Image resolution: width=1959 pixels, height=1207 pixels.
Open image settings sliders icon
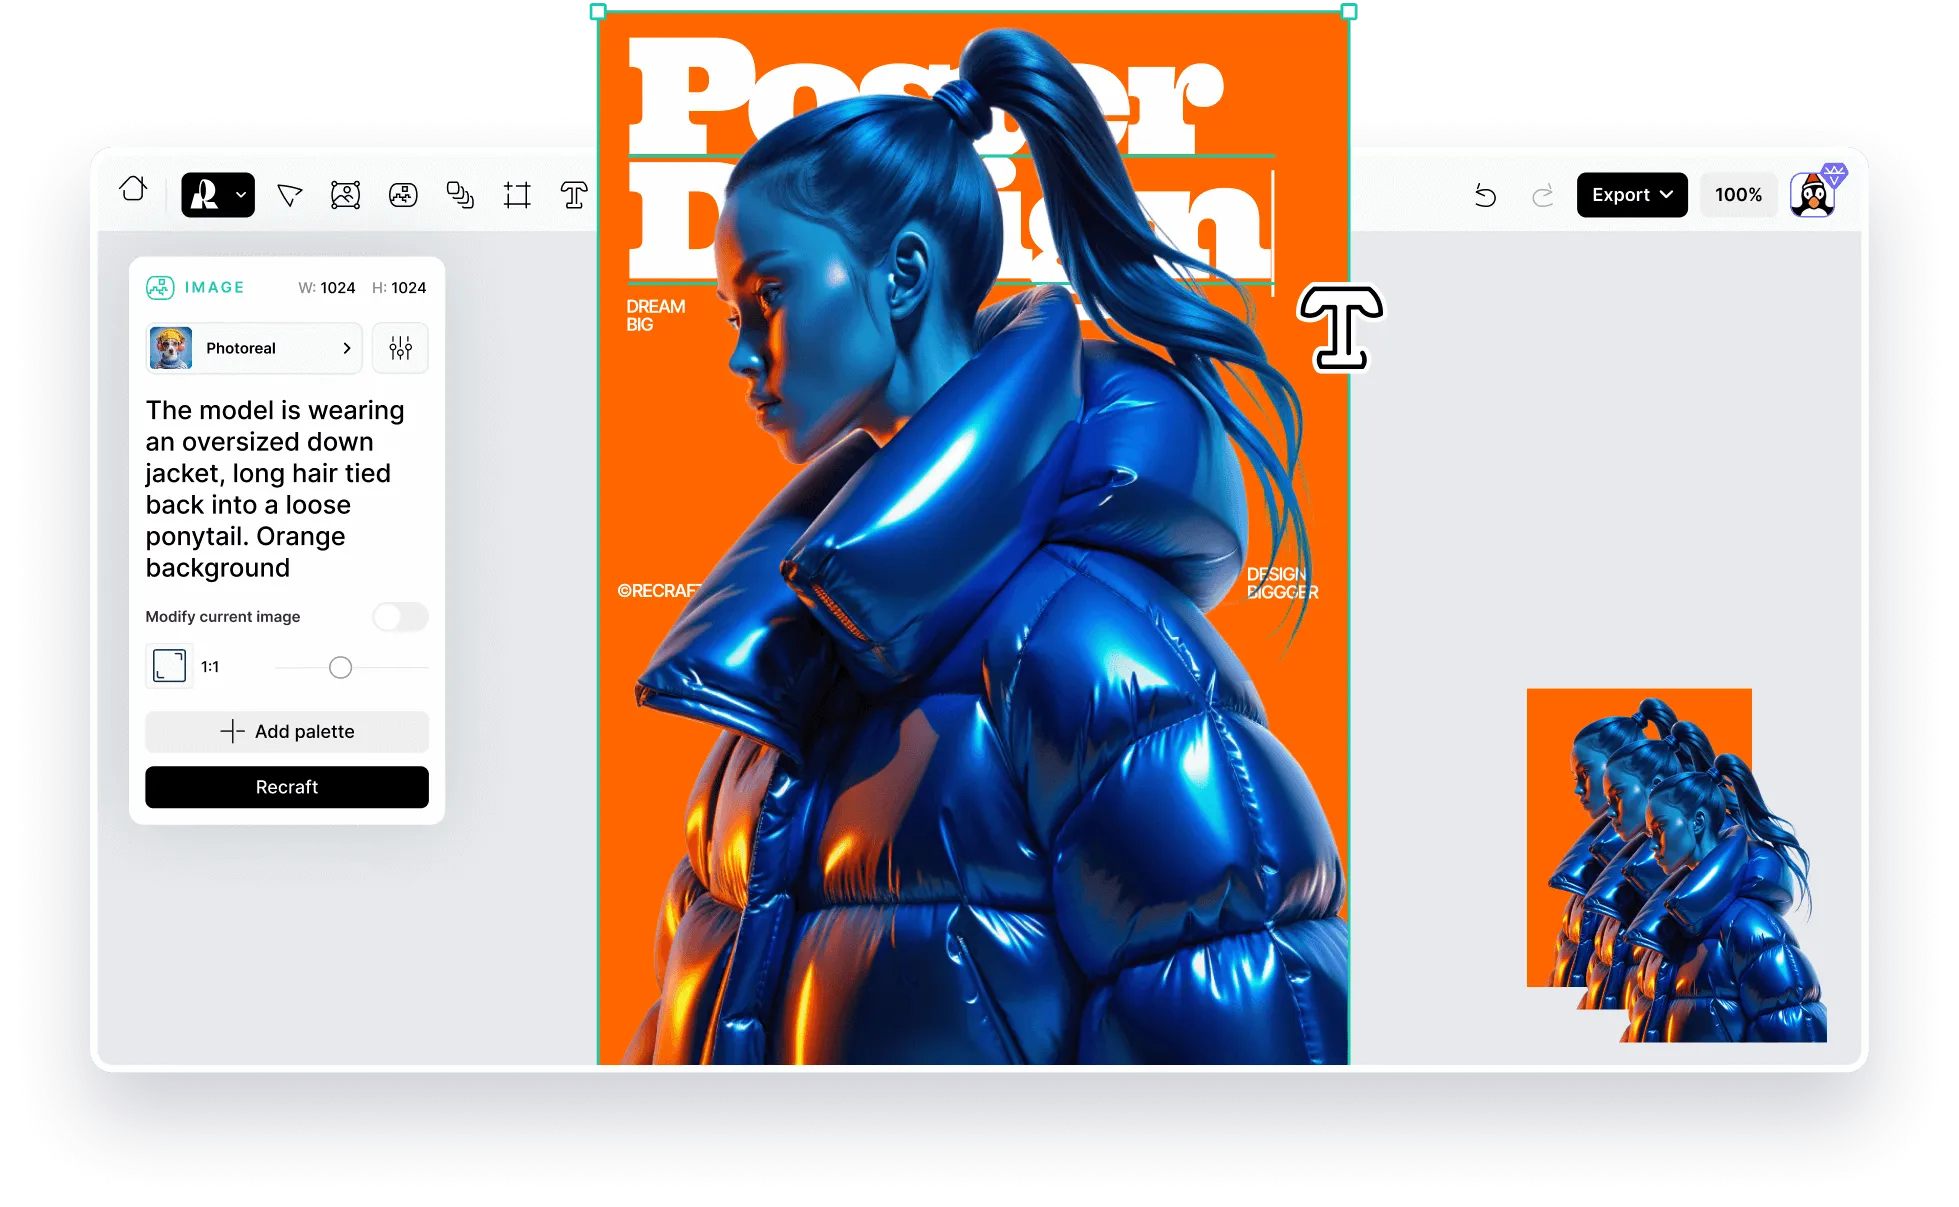click(400, 348)
